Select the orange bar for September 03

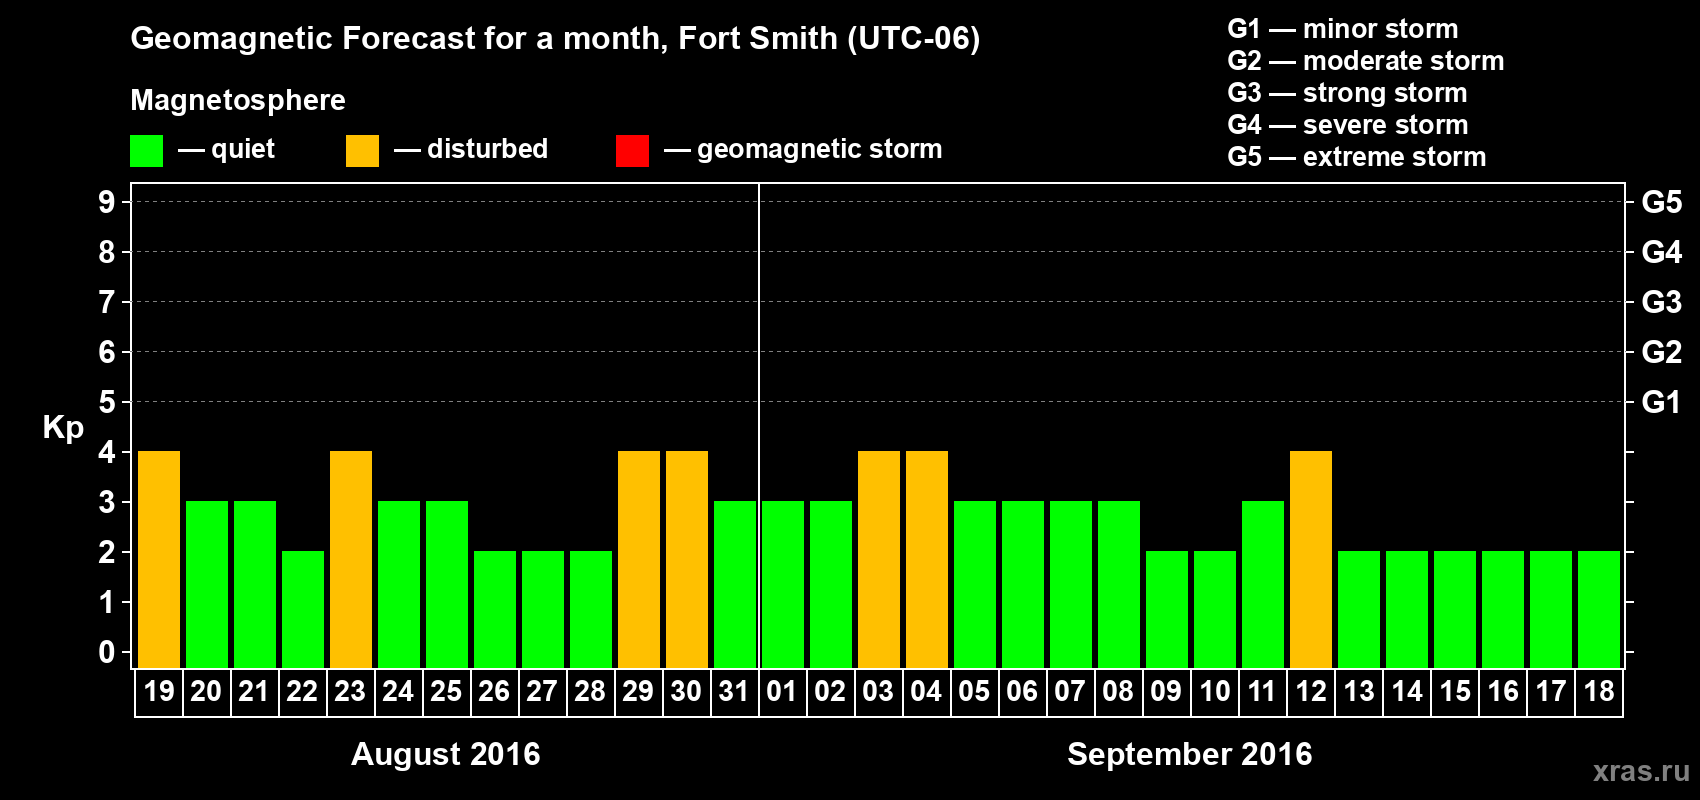879,560
